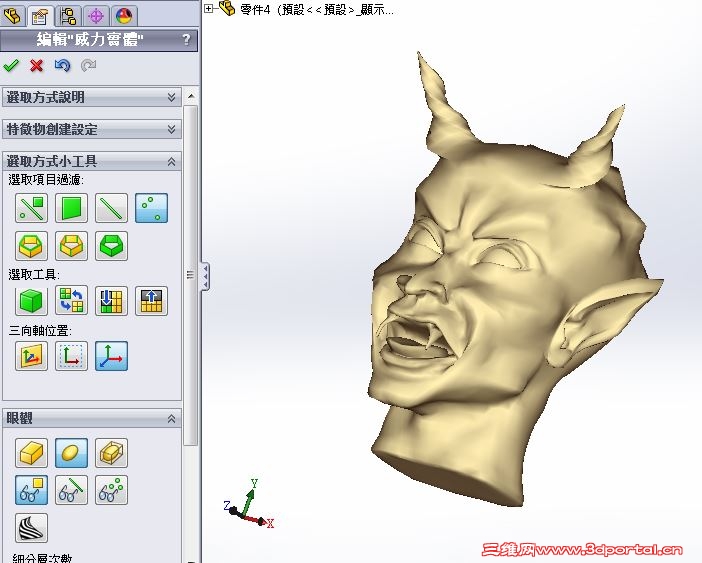This screenshot has height=563, width=702.
Task: Click the property panel vertical scrollbar thumb
Action: click(191, 275)
